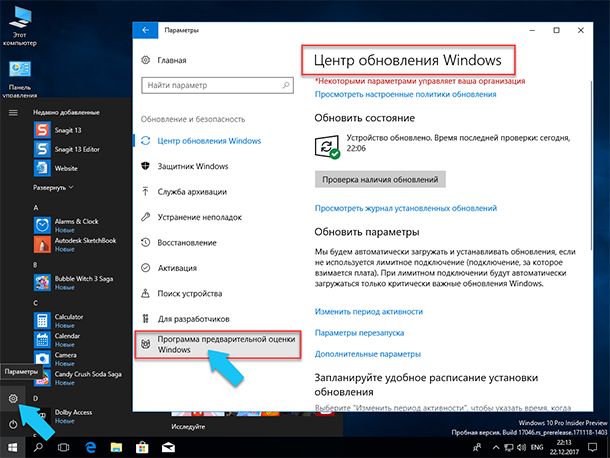Screen dimensions: 610x458
Task: Jump to letter A app group header
Action: [36, 207]
